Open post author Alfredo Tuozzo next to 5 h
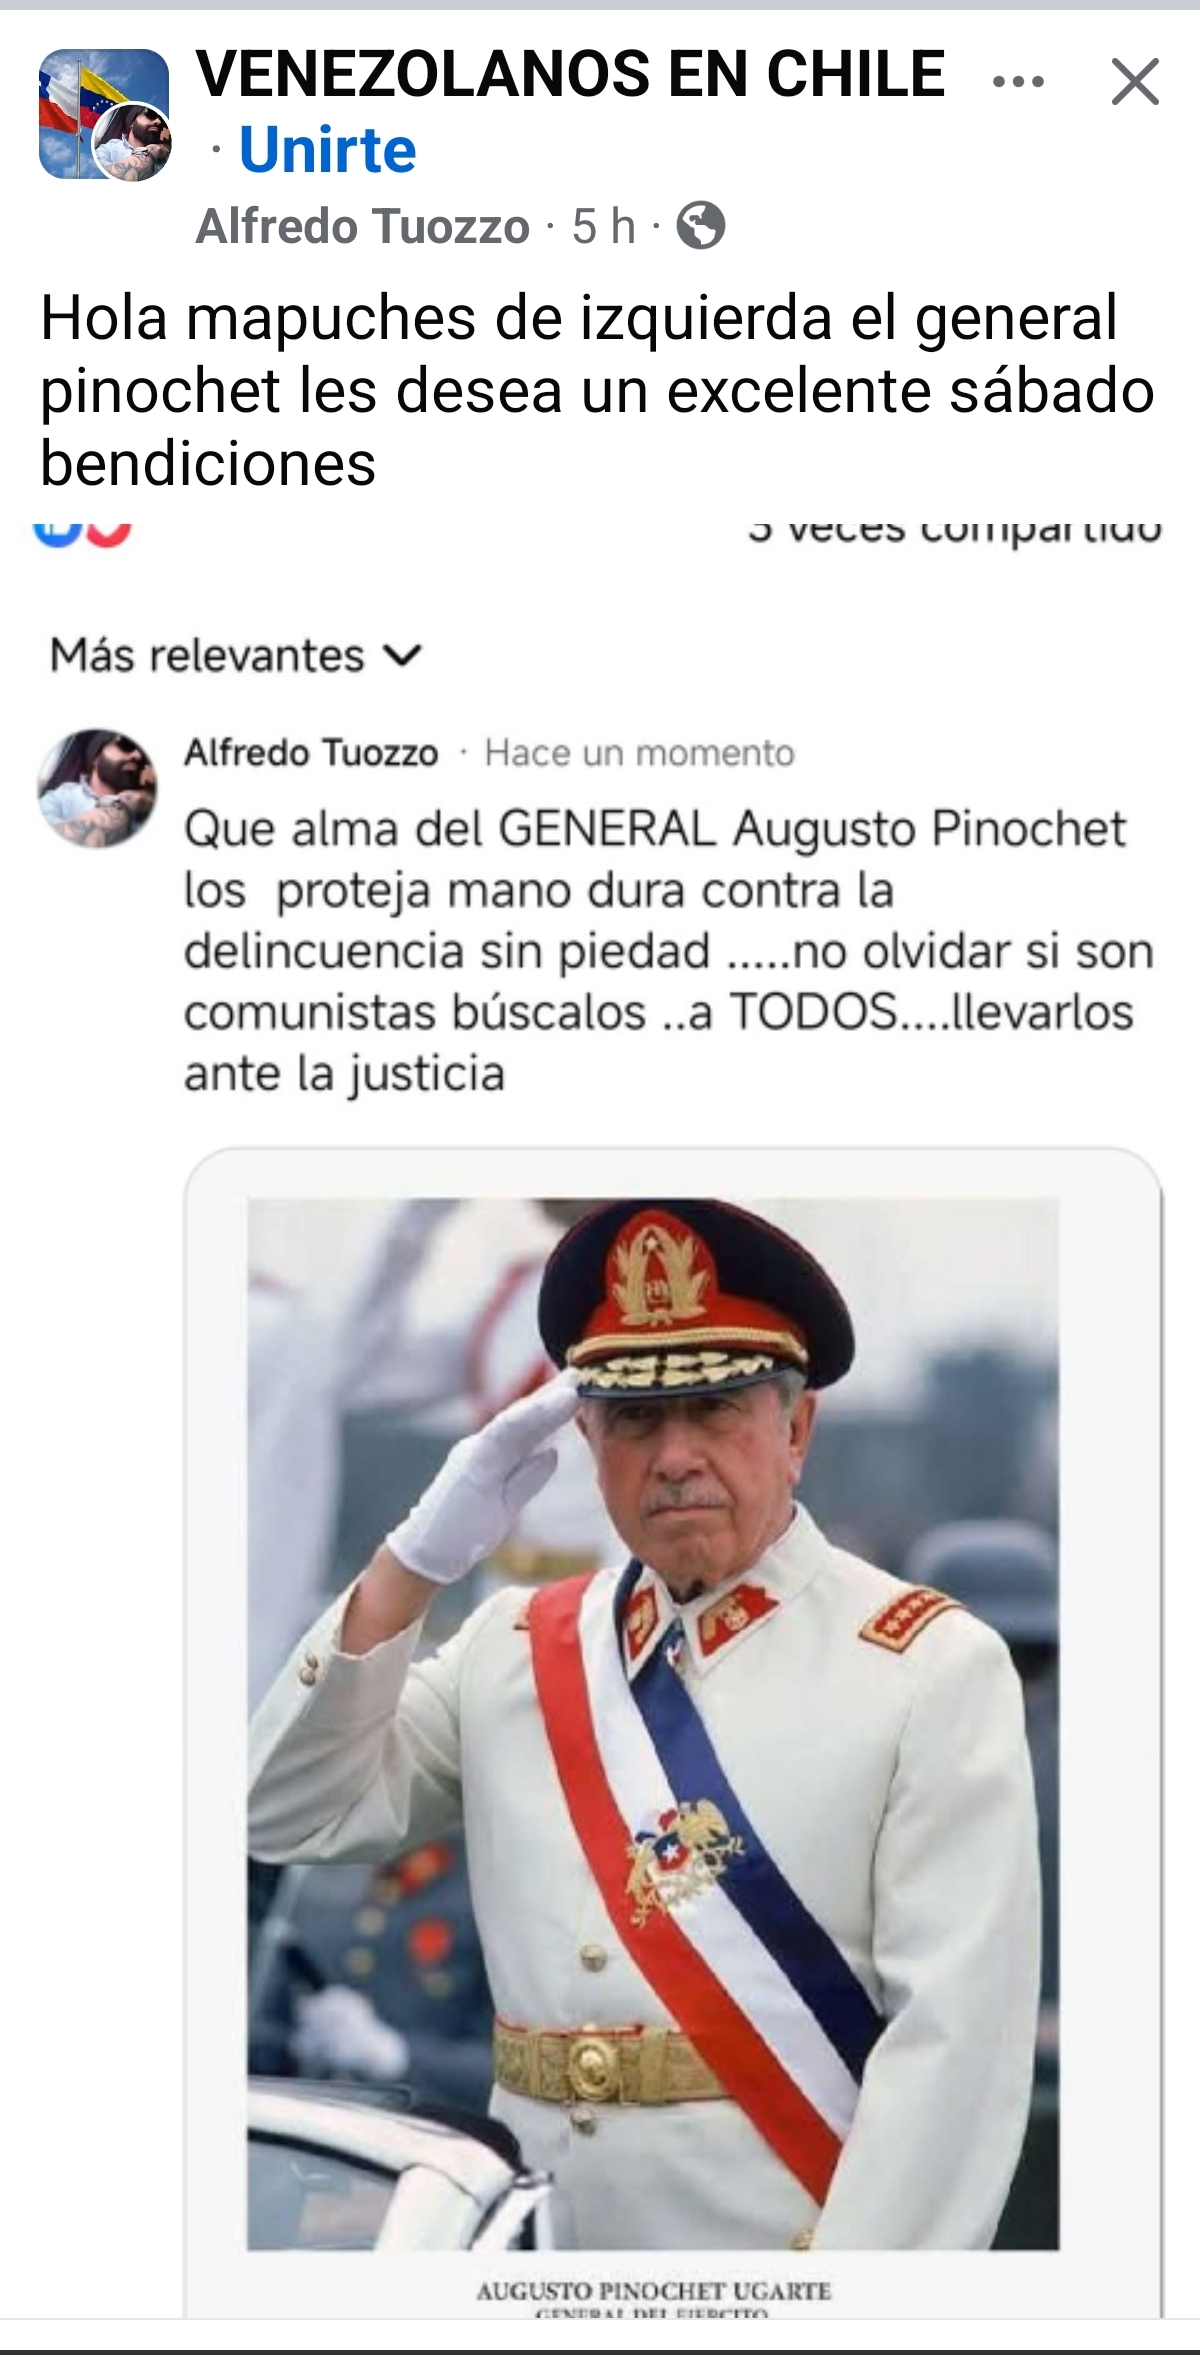Screen dimensions: 1200x2355 (x=362, y=227)
